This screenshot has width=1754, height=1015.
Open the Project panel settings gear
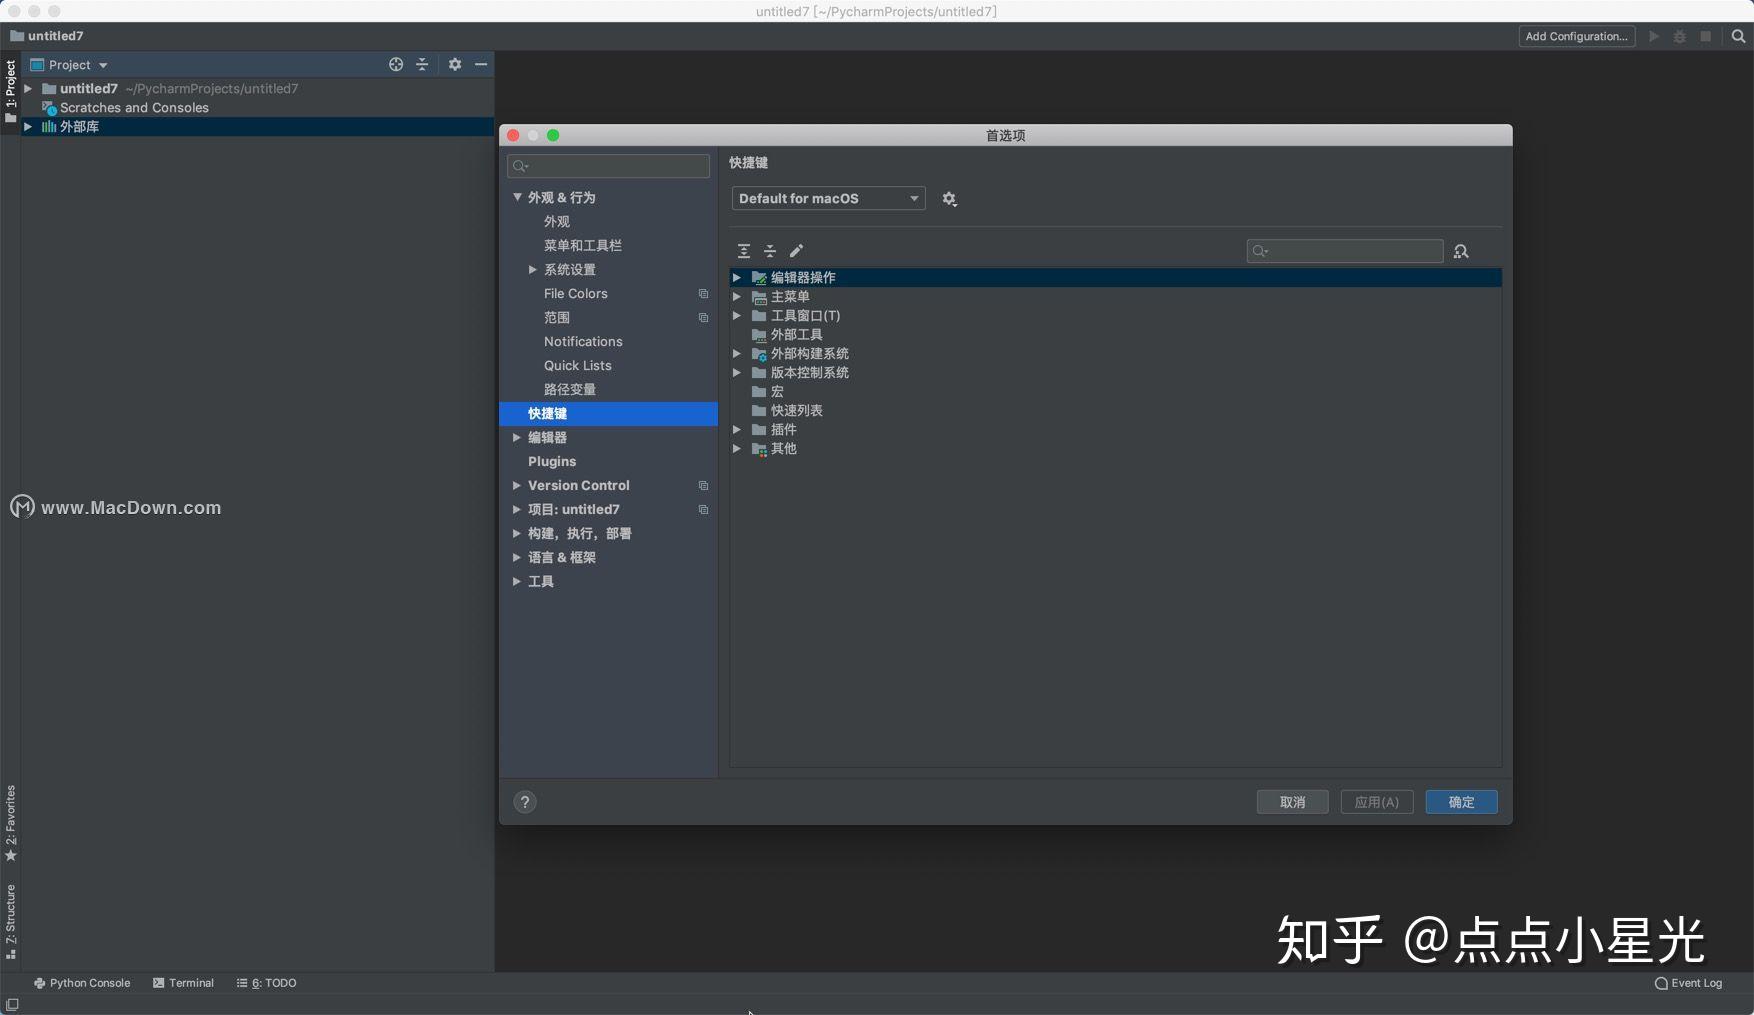coord(455,64)
